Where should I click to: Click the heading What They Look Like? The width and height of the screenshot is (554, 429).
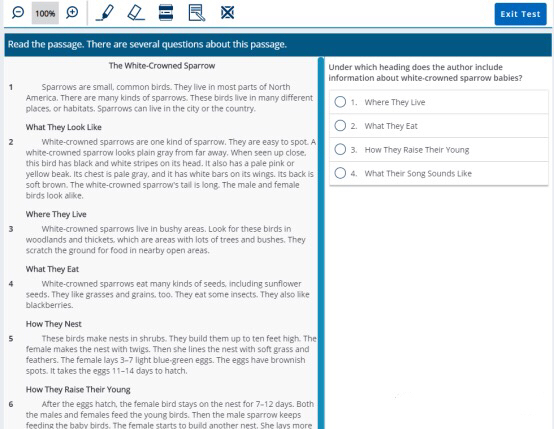tap(64, 127)
